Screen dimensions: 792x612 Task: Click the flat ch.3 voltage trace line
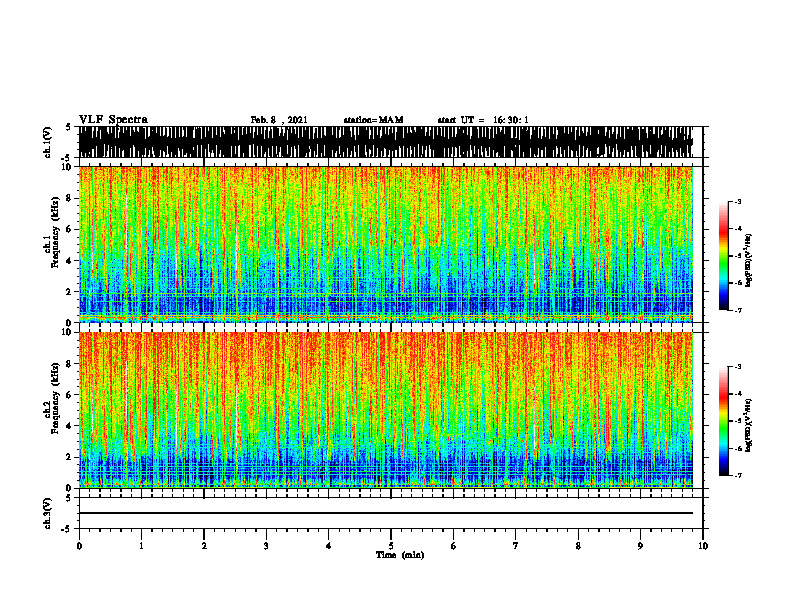click(x=386, y=513)
